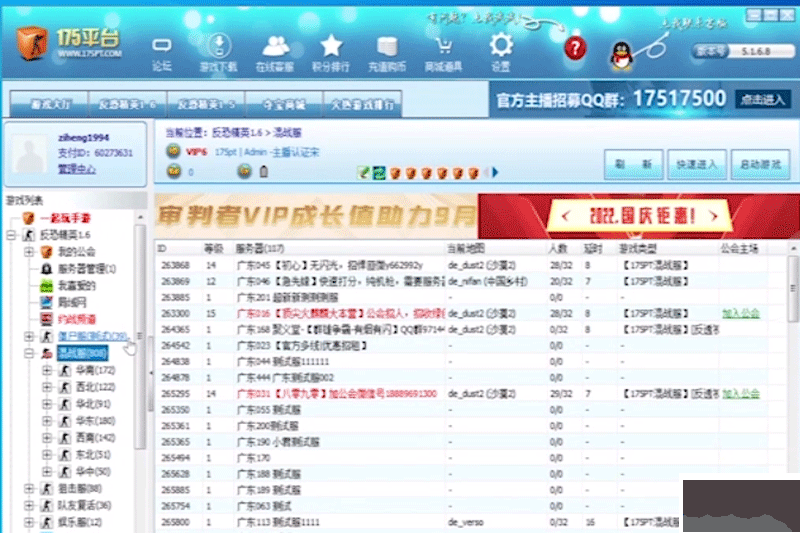Open the 管理中心 link
Image resolution: width=800 pixels, height=533 pixels.
[x=77, y=169]
